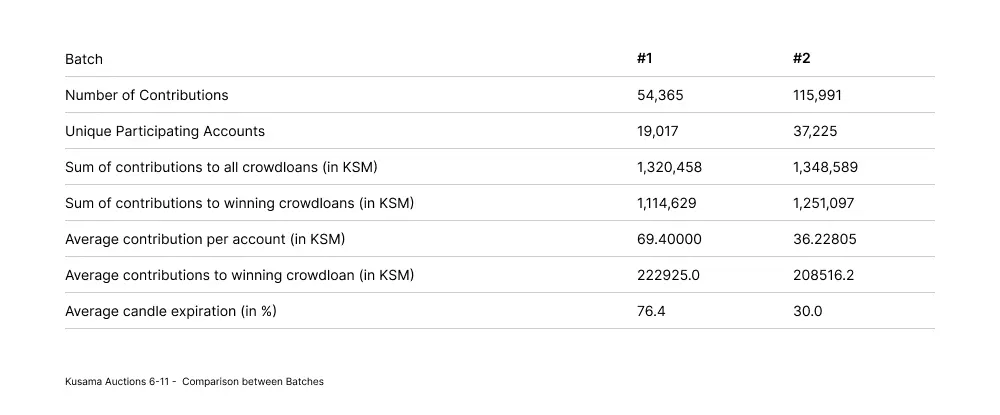
Task: Click the Kusama Auctions 6-11 caption text
Action: tap(194, 382)
